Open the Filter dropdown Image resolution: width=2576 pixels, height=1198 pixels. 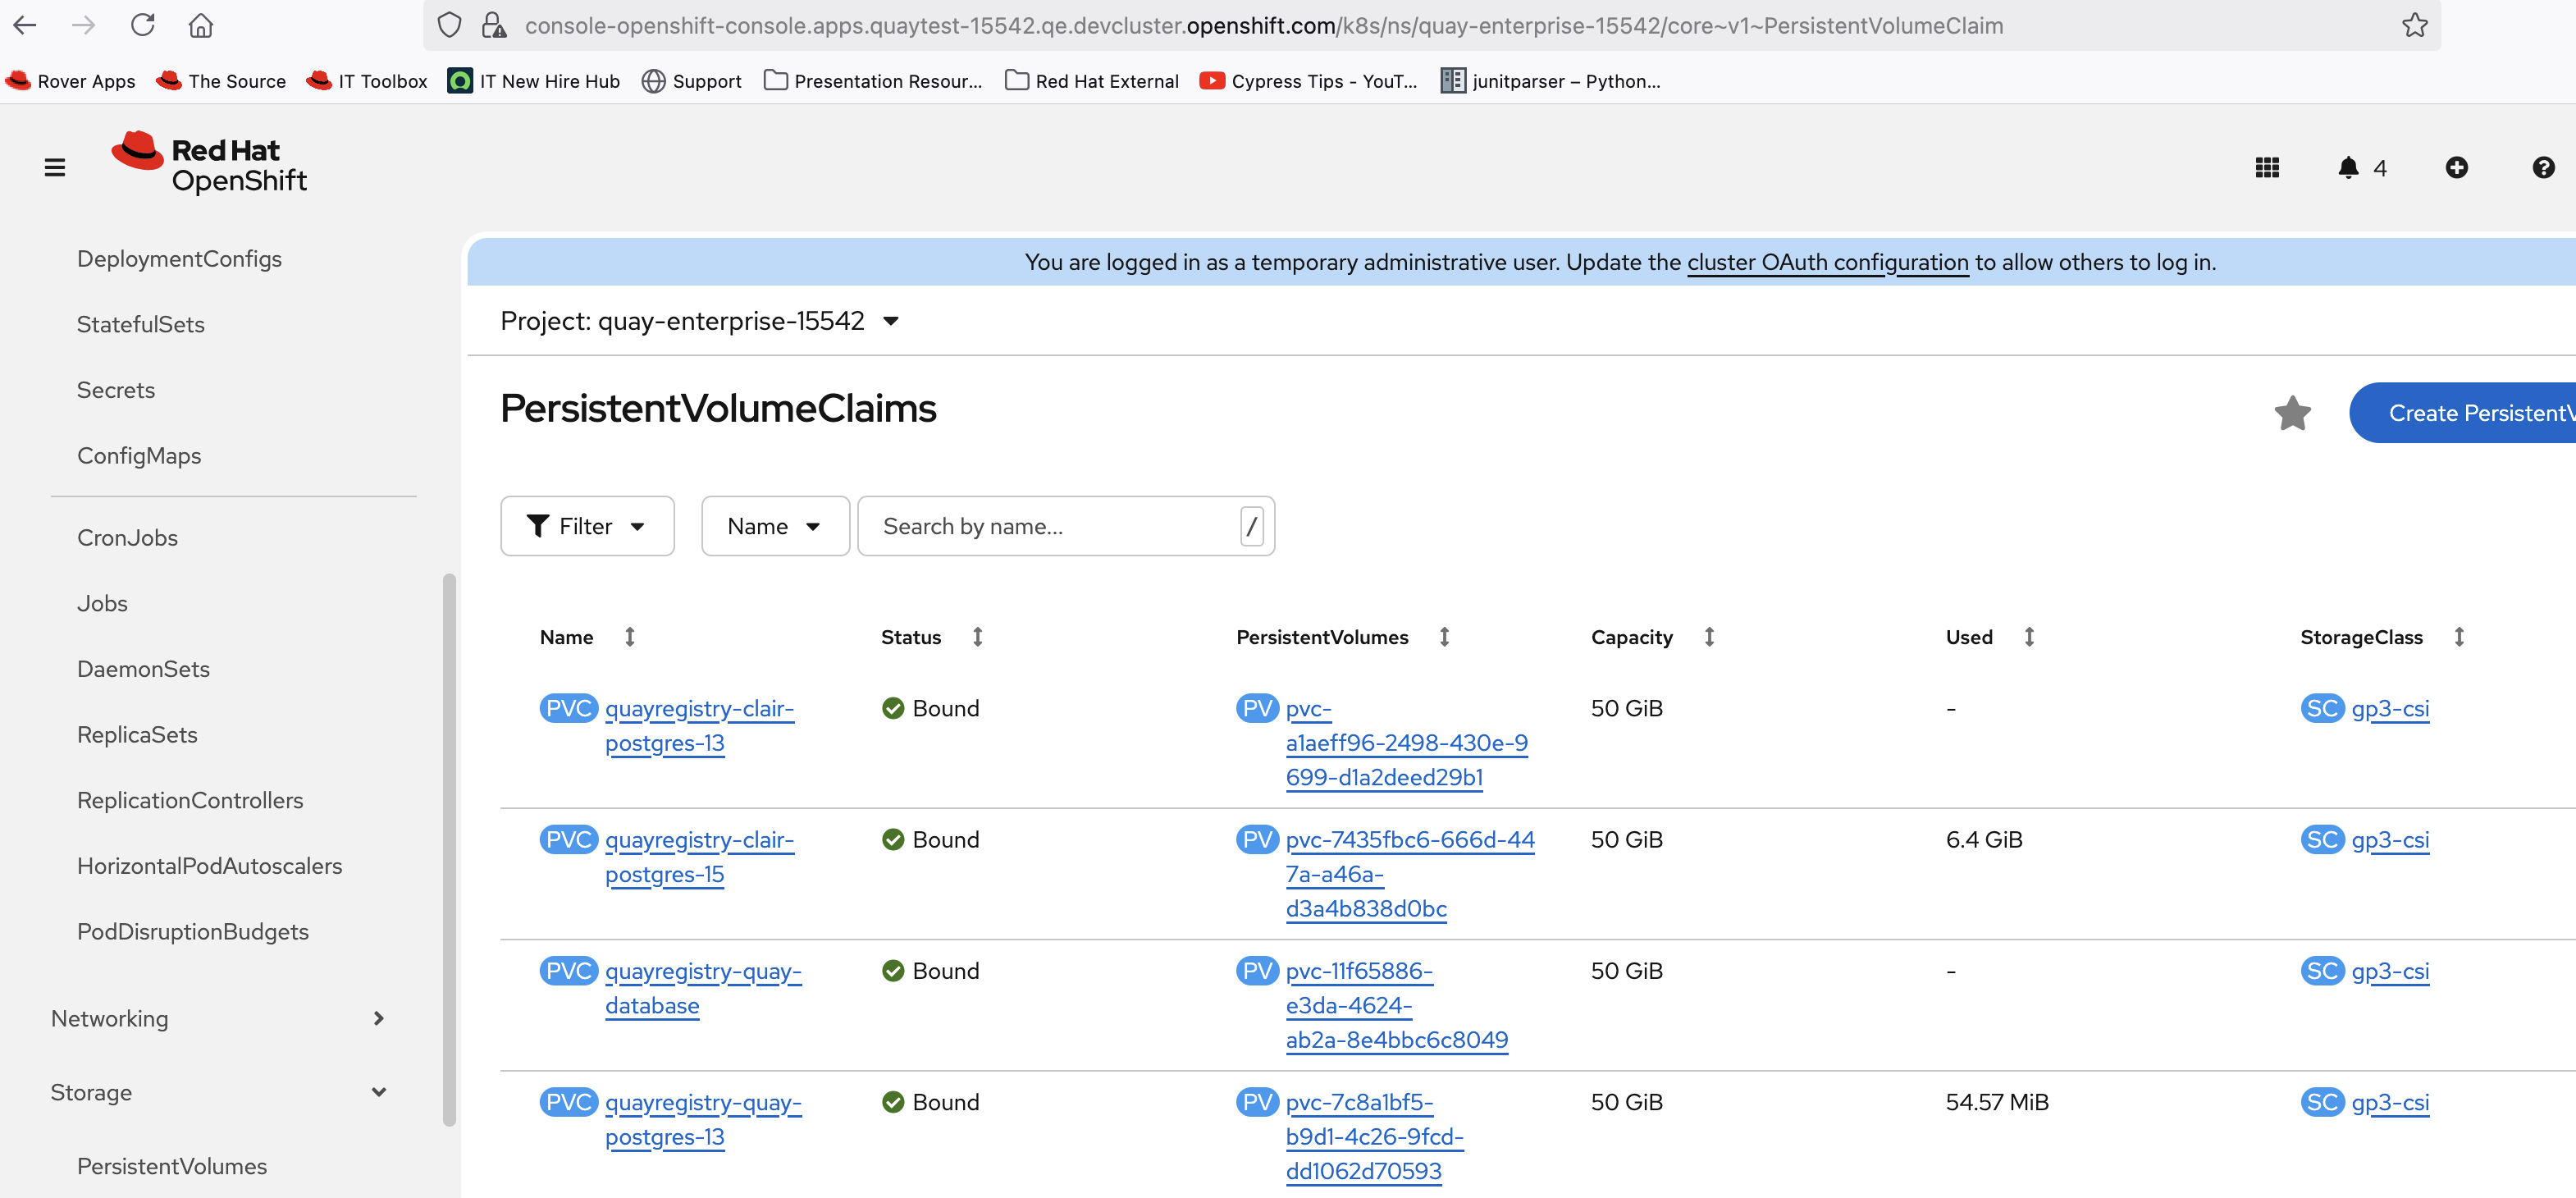pyautogui.click(x=587, y=526)
